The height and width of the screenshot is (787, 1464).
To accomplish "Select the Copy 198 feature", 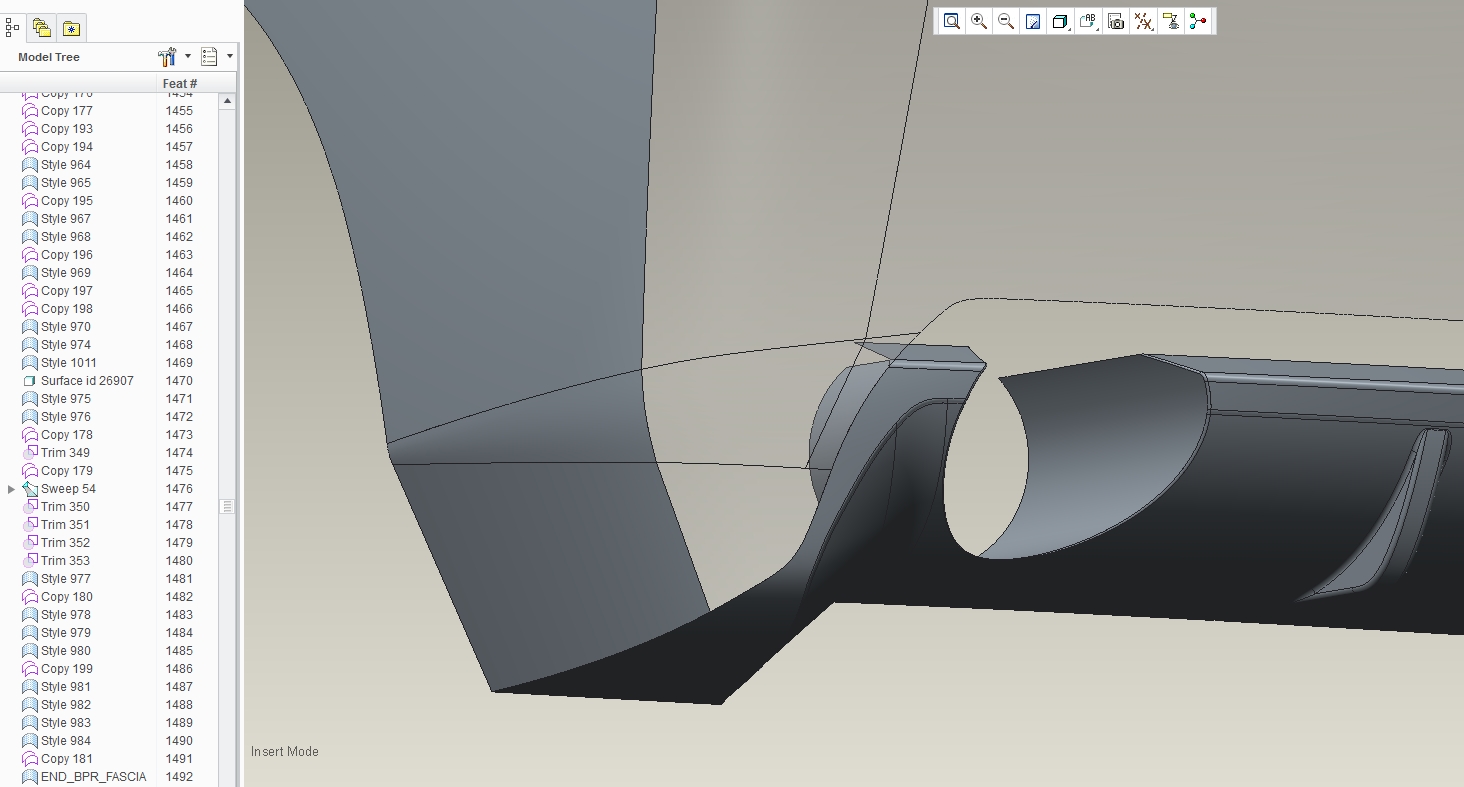I will point(67,309).
